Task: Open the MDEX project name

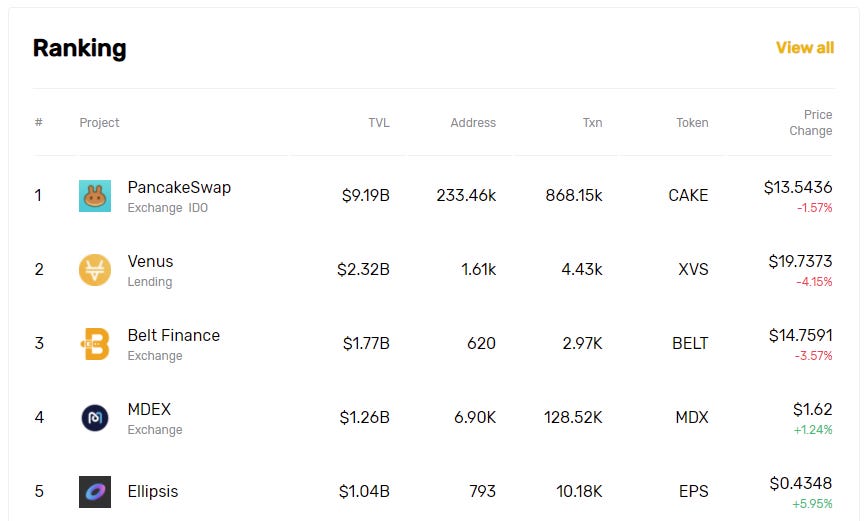Action: (x=149, y=409)
